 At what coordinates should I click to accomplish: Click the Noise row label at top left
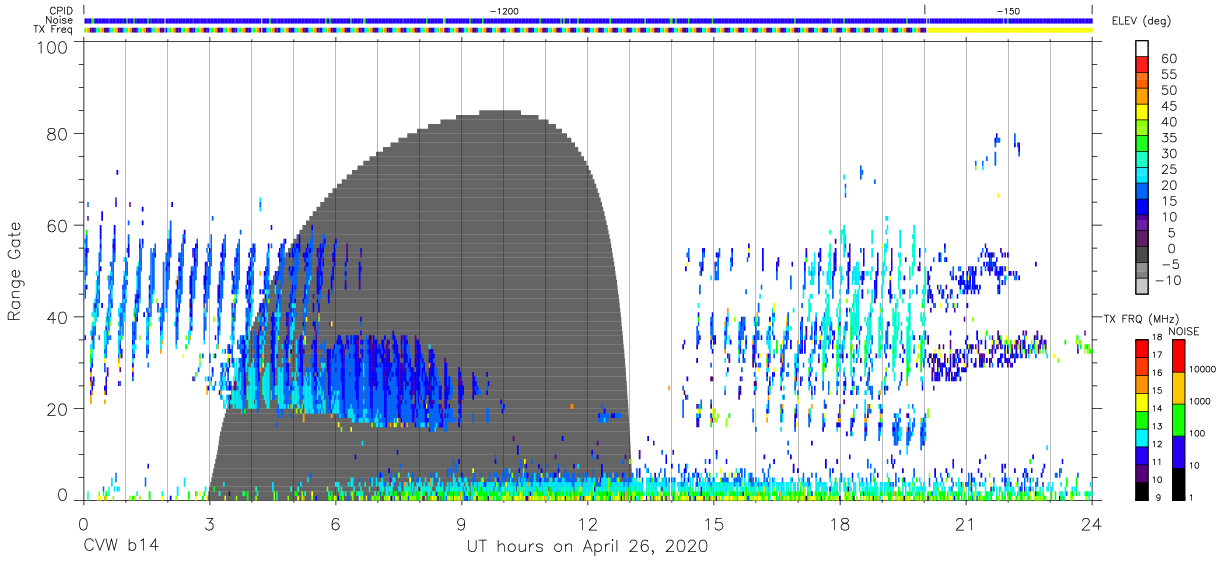tap(59, 20)
